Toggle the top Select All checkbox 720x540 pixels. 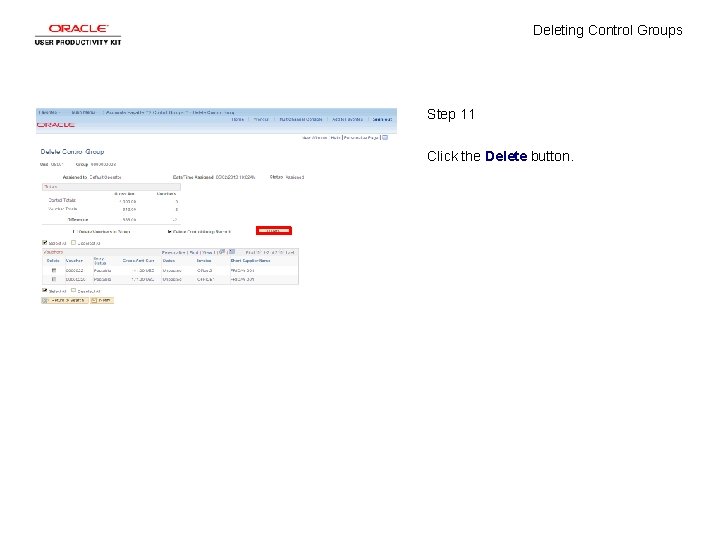coord(45,242)
